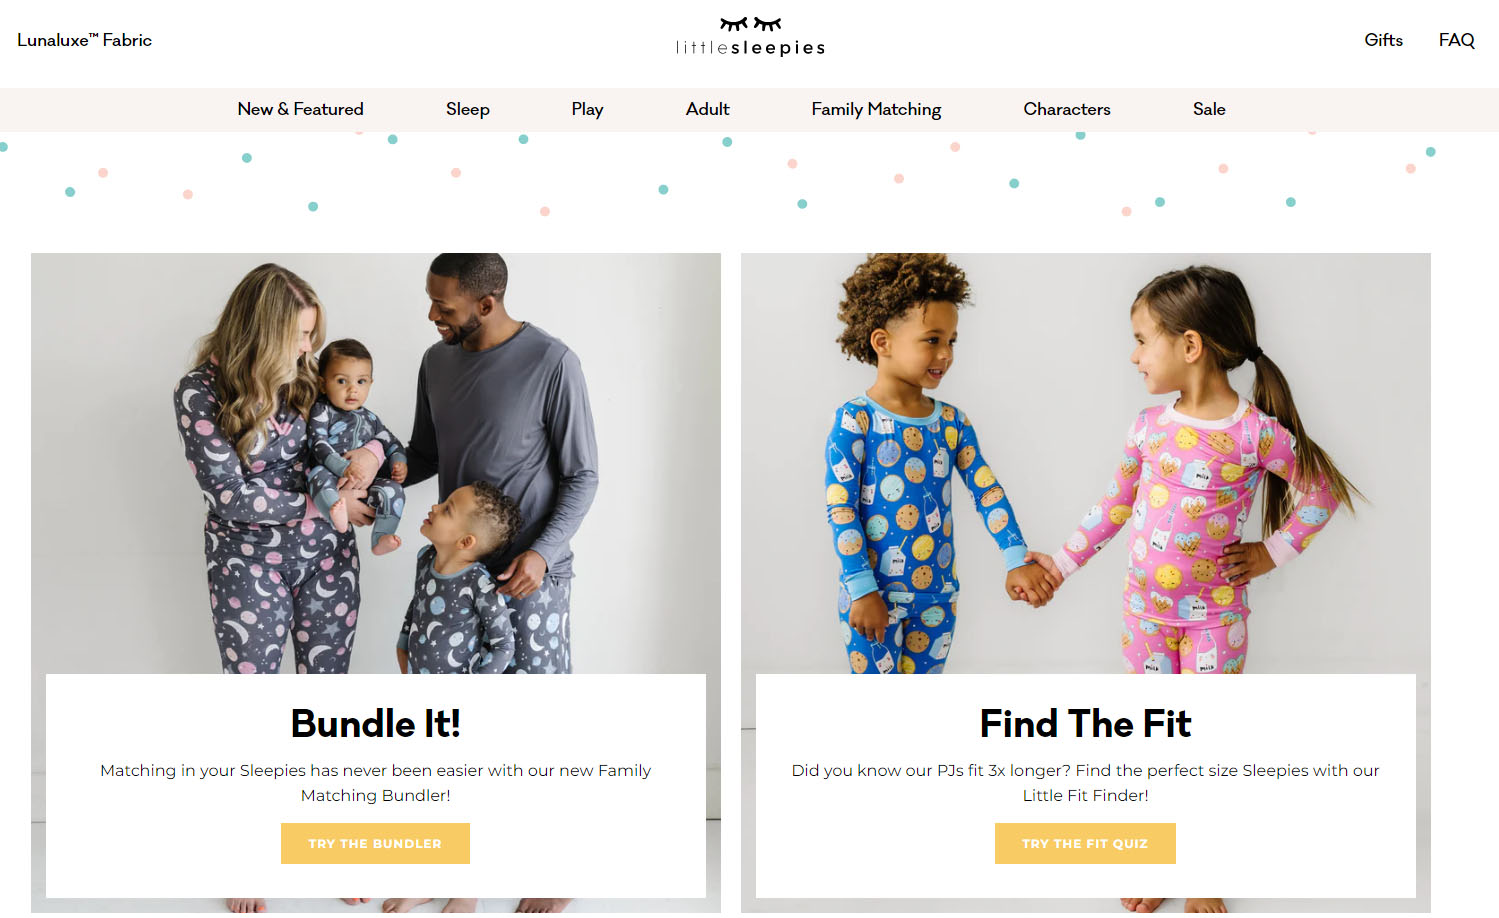Open the Play menu
The width and height of the screenshot is (1499, 918).
coord(587,109)
